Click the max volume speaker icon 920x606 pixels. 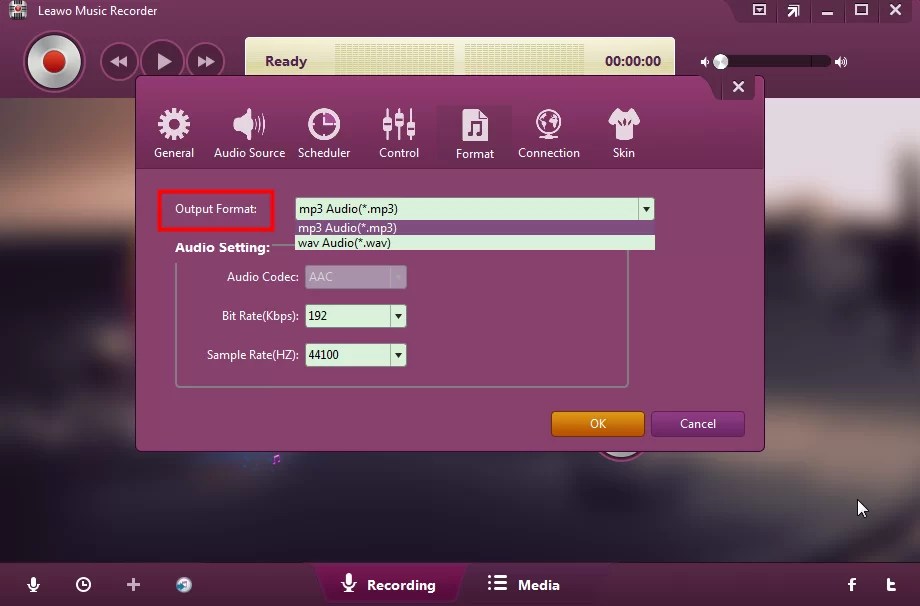click(841, 62)
